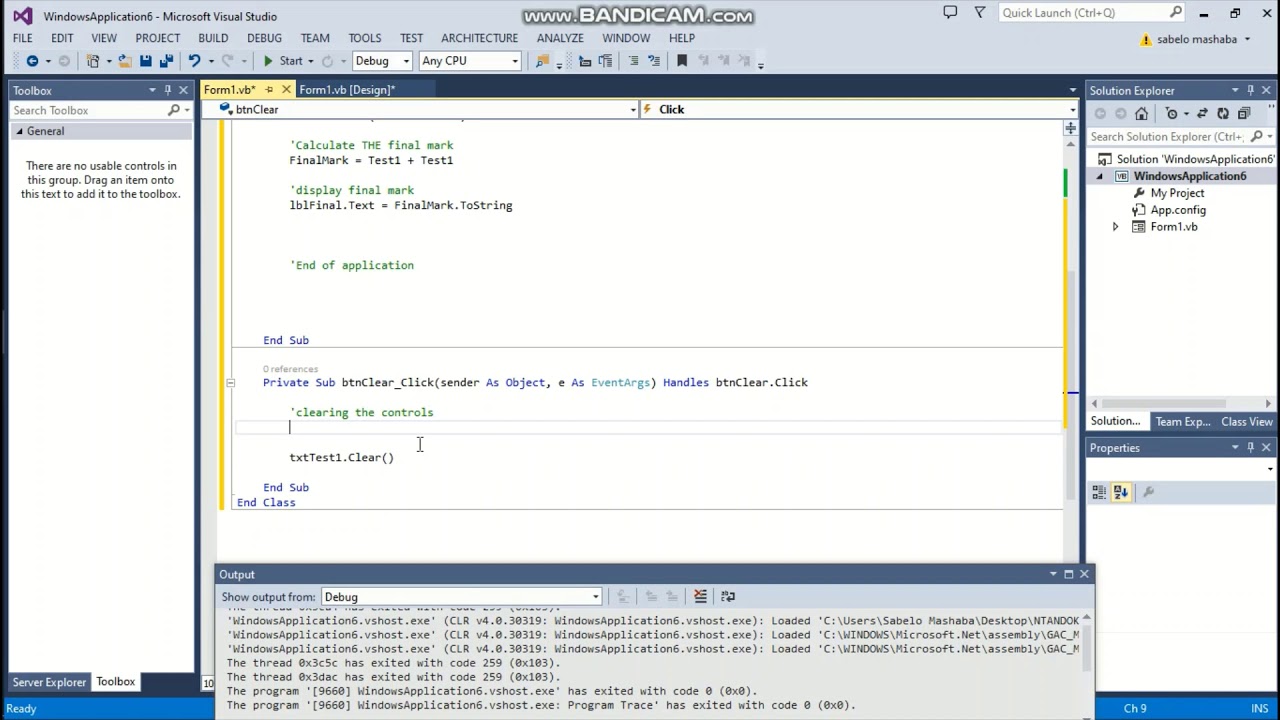
Task: Click the Navigate Backward arrow in toolbar
Action: click(x=32, y=61)
